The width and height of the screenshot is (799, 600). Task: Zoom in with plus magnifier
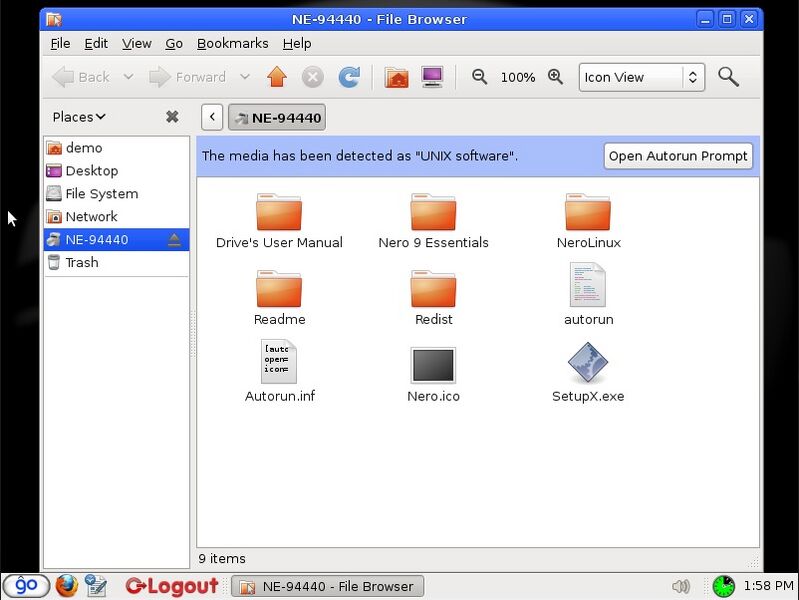pyautogui.click(x=555, y=77)
